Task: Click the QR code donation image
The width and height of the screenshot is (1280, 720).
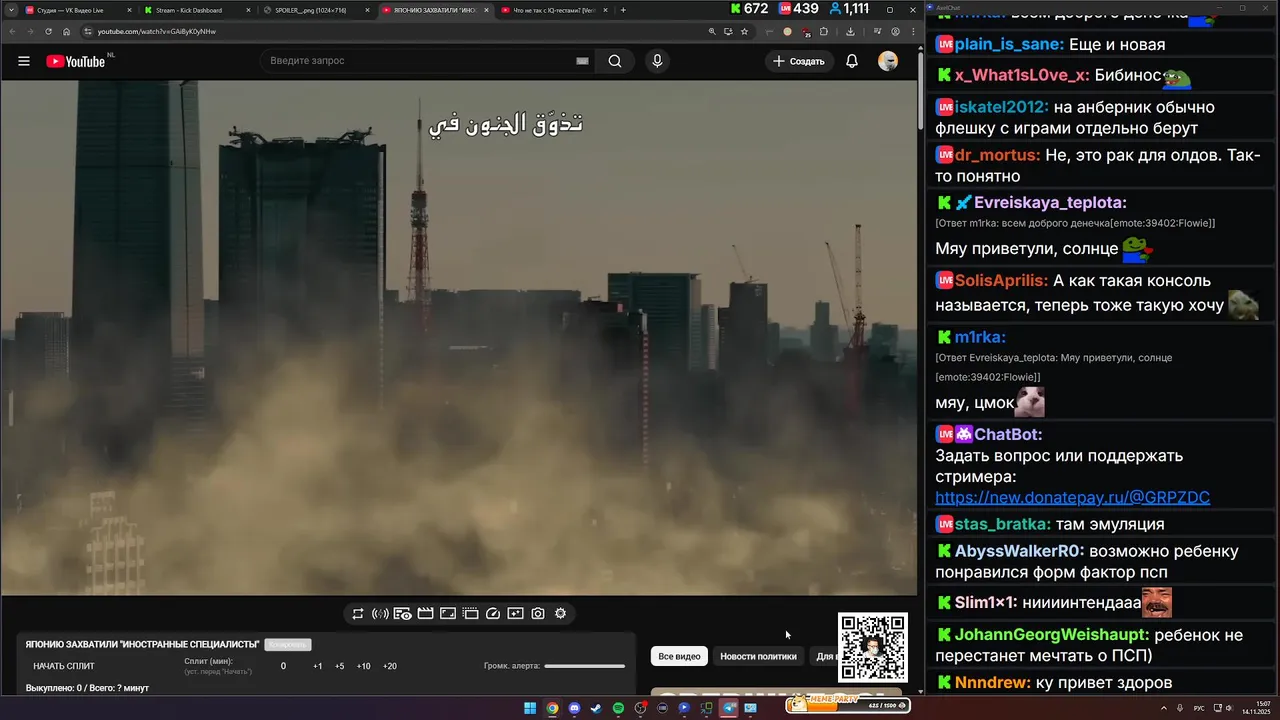Action: pyautogui.click(x=873, y=648)
